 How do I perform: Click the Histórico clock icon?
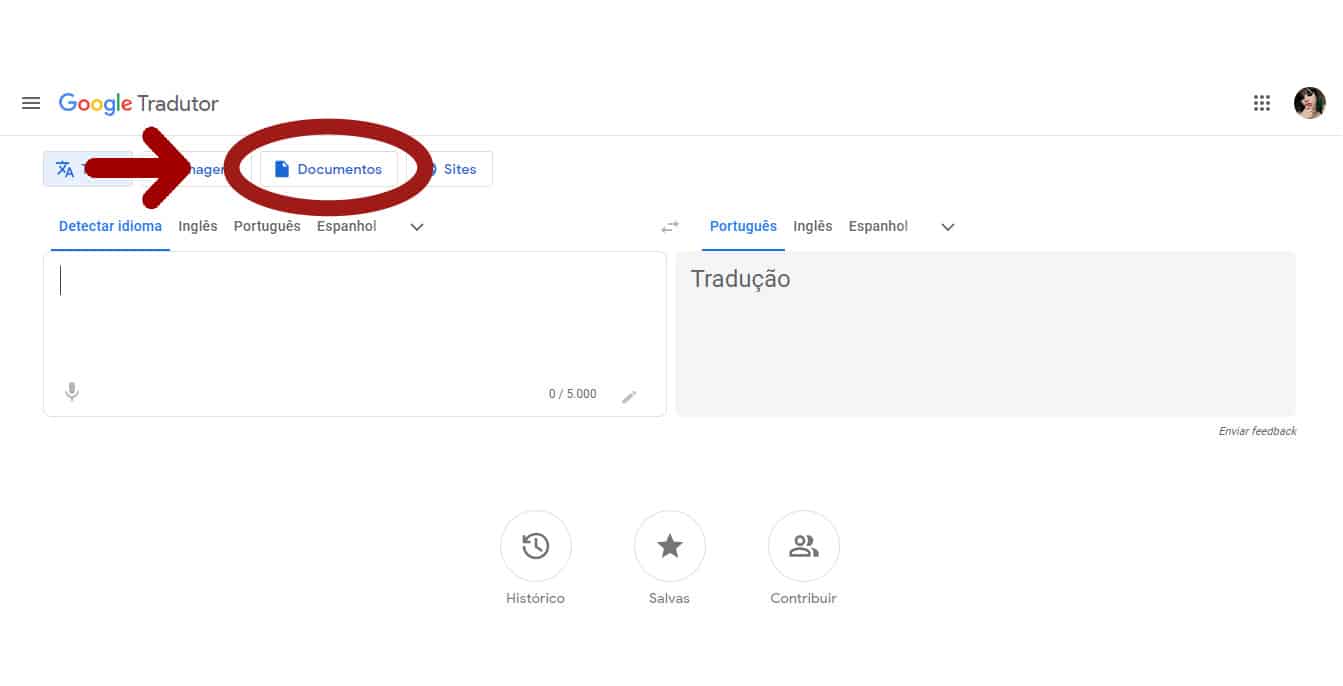(x=536, y=546)
